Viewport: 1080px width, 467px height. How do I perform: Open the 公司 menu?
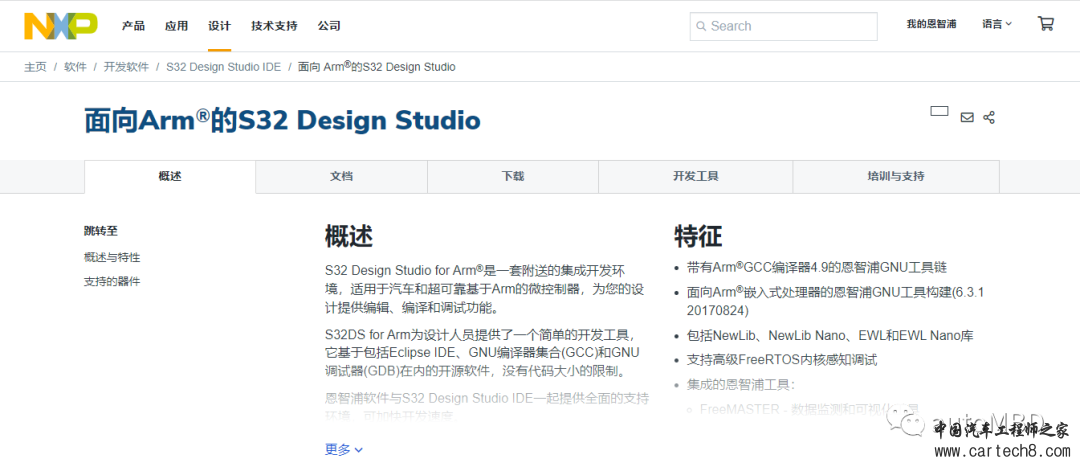[329, 26]
